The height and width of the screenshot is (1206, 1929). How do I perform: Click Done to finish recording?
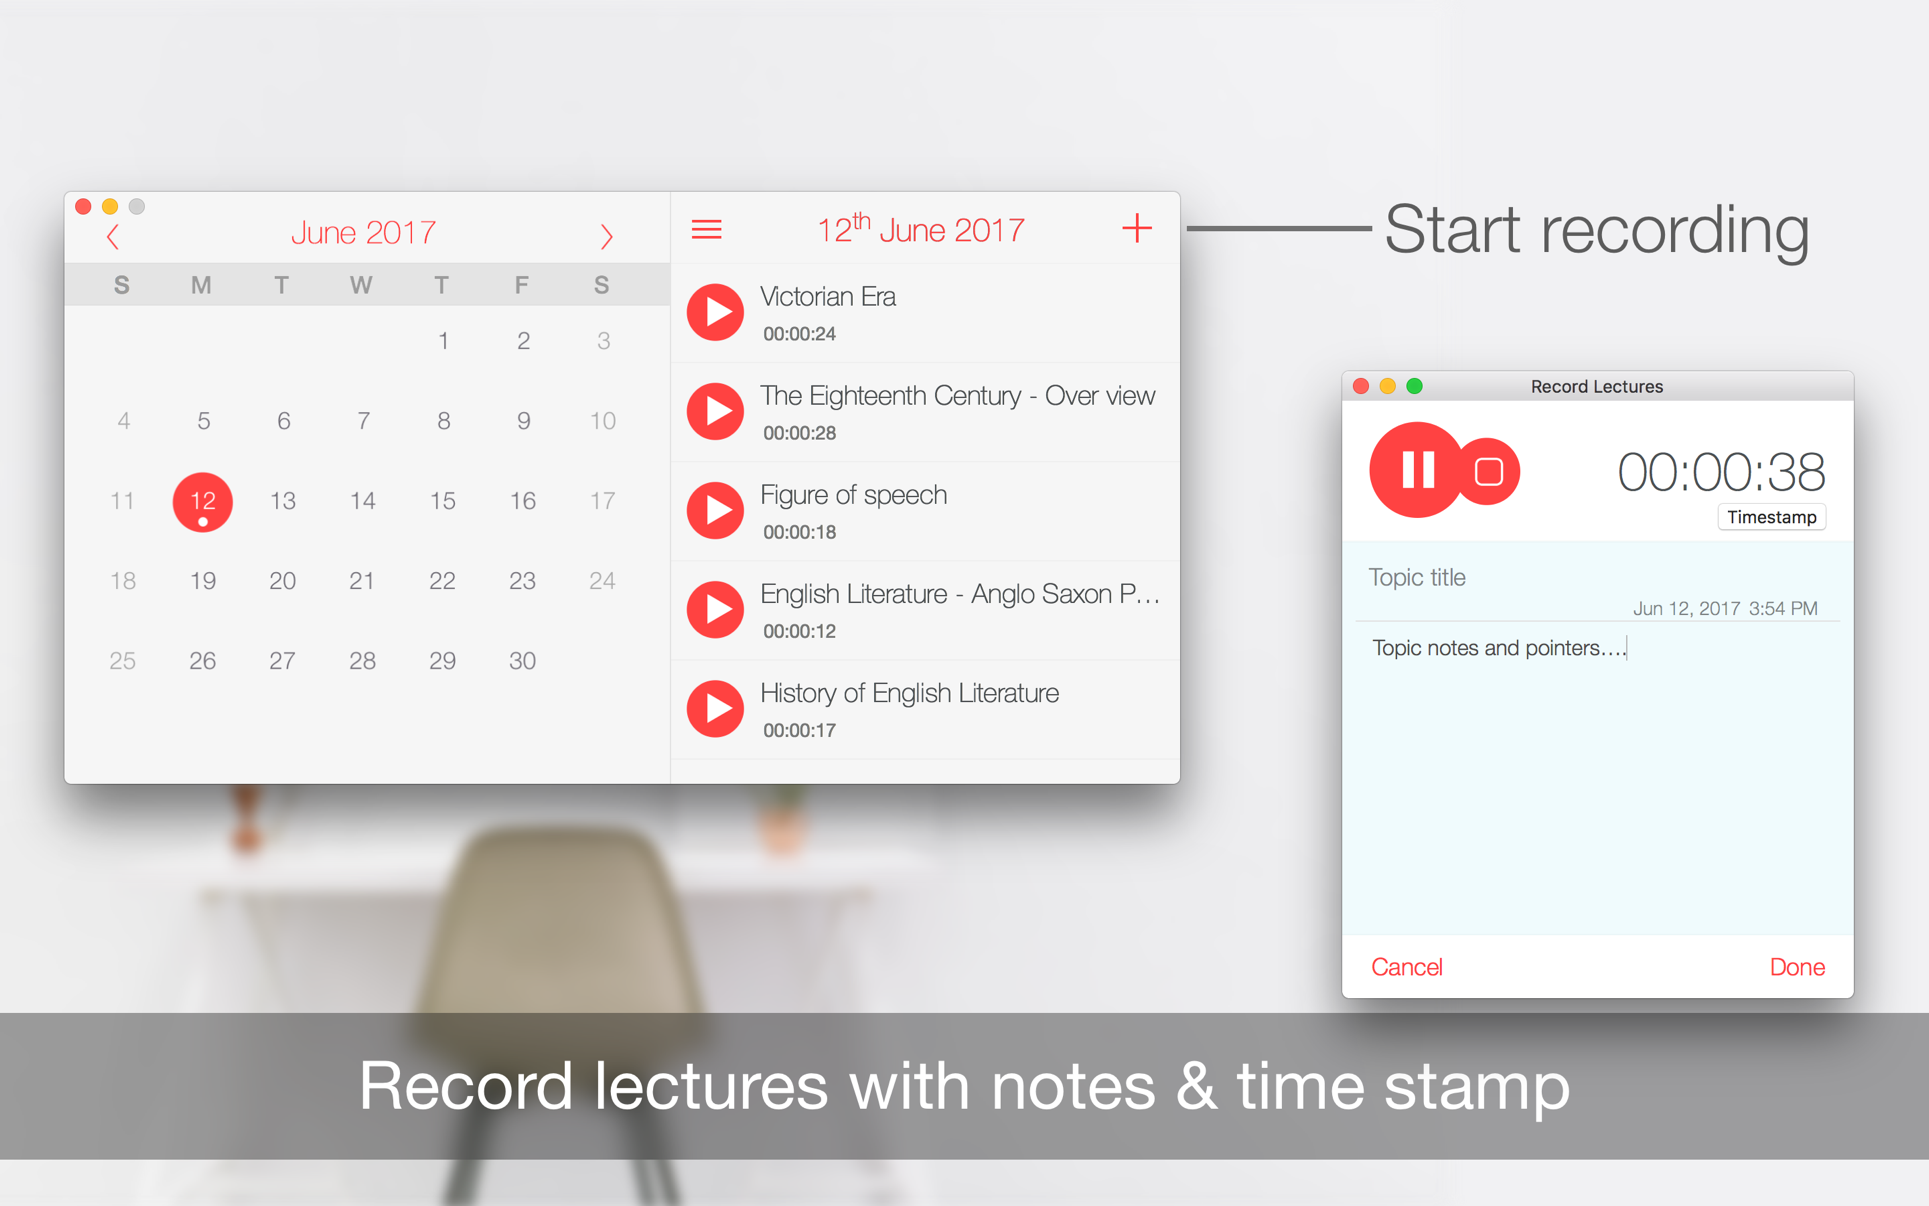pos(1797,968)
